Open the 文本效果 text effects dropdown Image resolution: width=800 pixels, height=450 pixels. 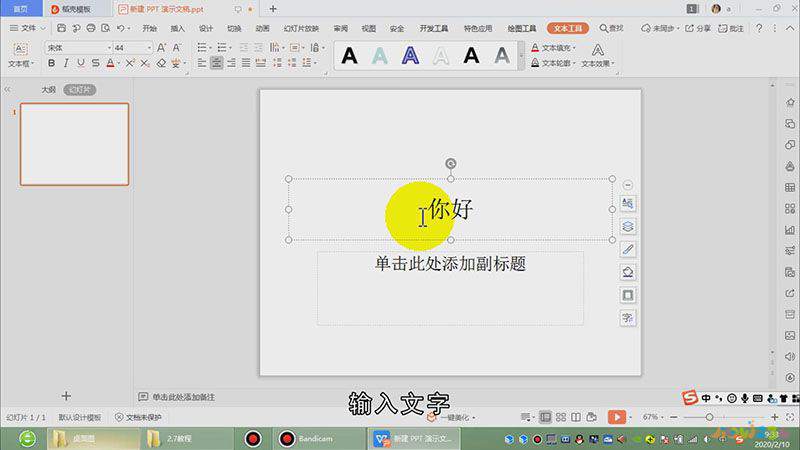coord(598,56)
